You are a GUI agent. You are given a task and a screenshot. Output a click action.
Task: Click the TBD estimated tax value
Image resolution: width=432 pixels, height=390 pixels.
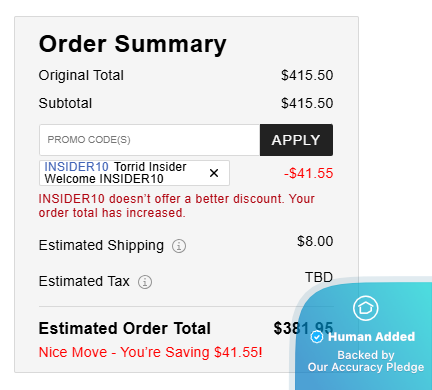(319, 277)
